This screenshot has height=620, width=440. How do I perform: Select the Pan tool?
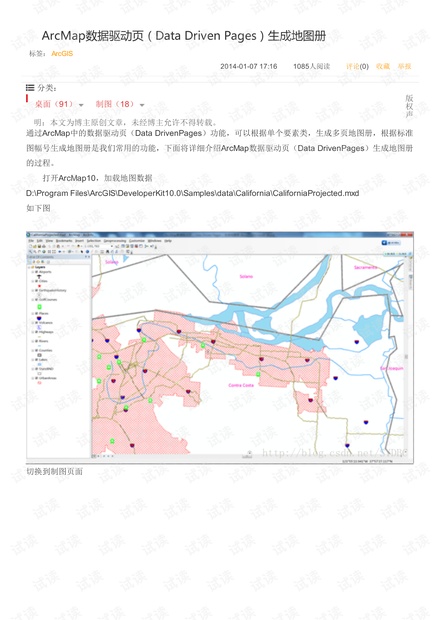click(x=39, y=251)
